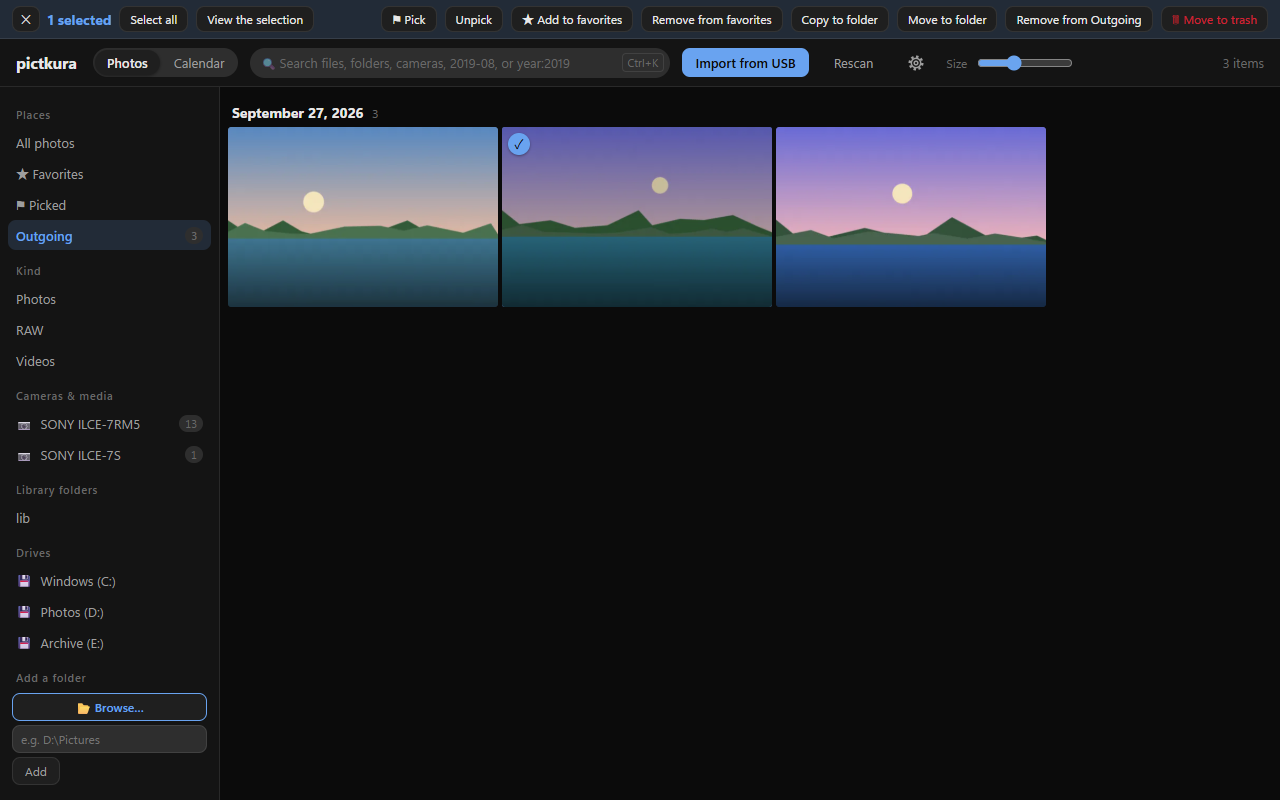Filter by Videos kind
Screen dimensions: 1280x800
point(109,362)
